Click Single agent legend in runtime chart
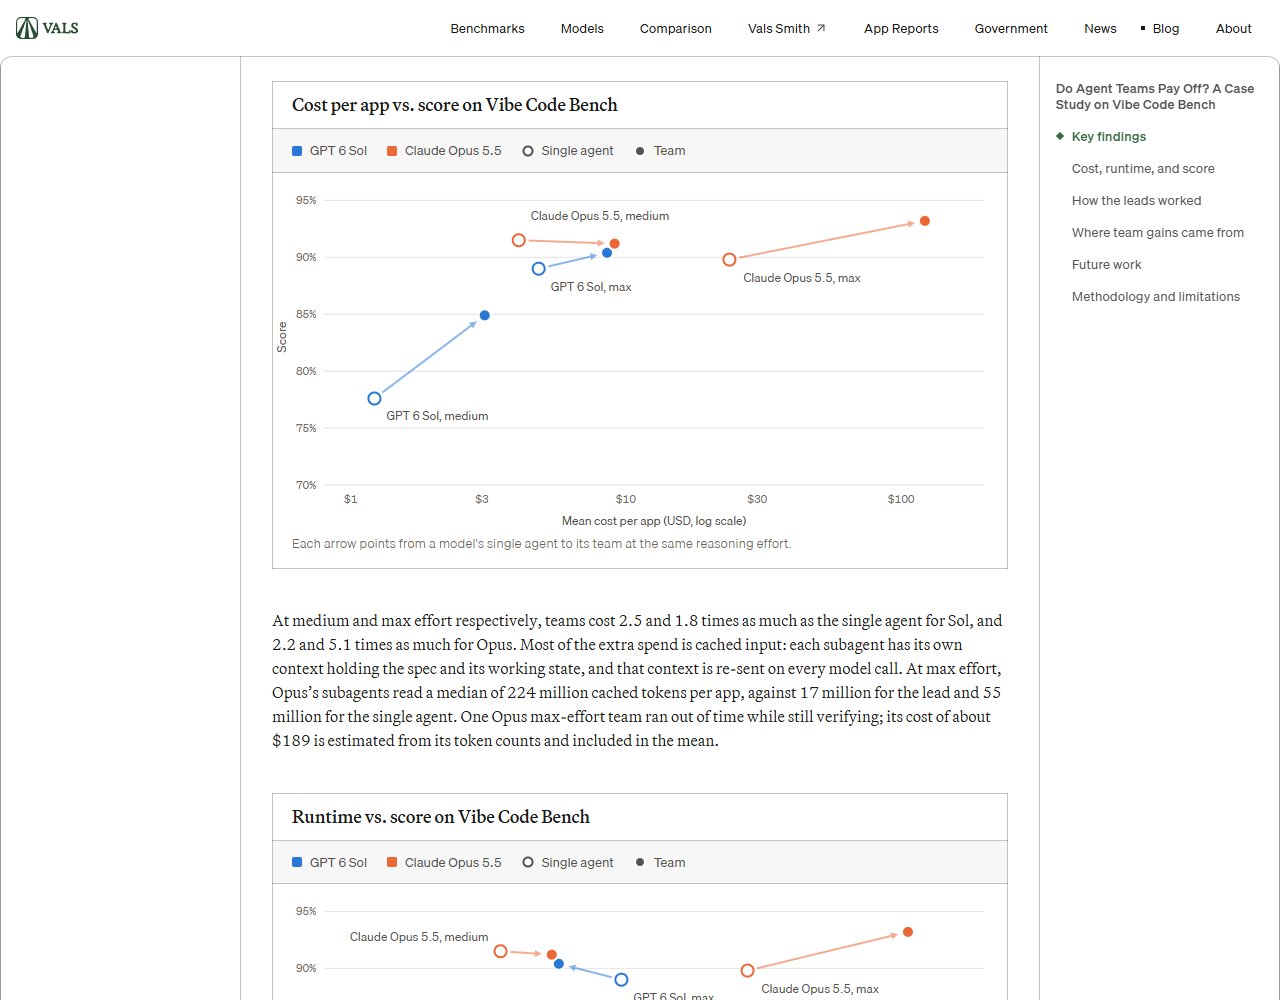The image size is (1280, 1000). [x=568, y=863]
